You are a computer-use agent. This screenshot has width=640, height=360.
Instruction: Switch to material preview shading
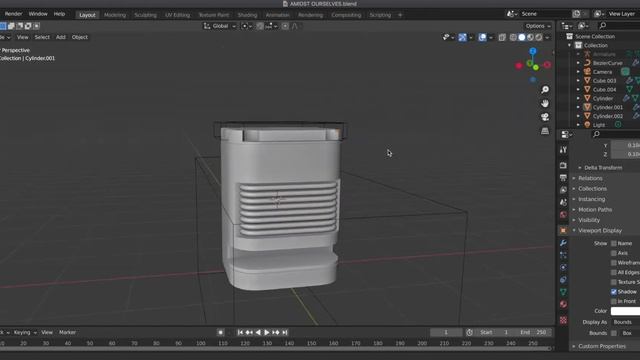[530, 37]
